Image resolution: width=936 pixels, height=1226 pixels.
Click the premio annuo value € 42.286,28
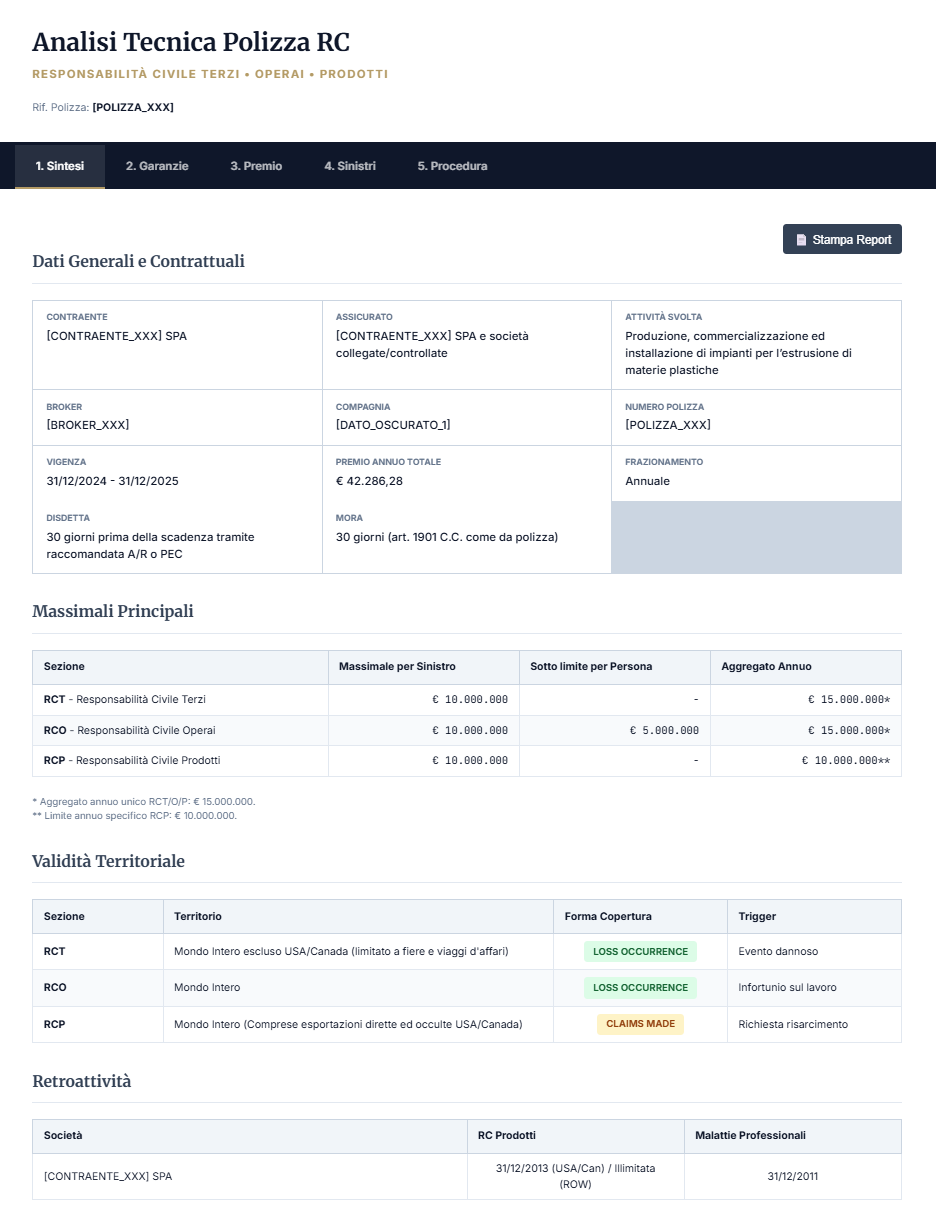point(369,481)
